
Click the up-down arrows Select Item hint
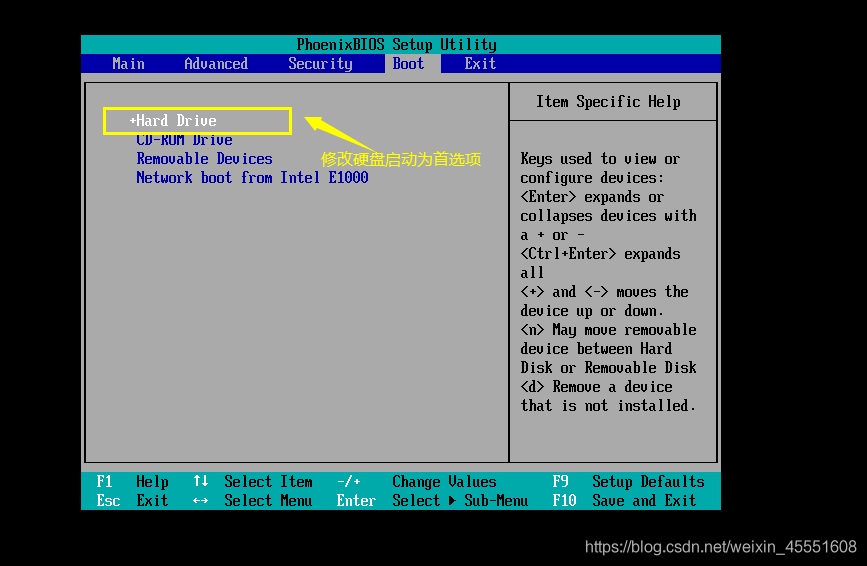253,481
